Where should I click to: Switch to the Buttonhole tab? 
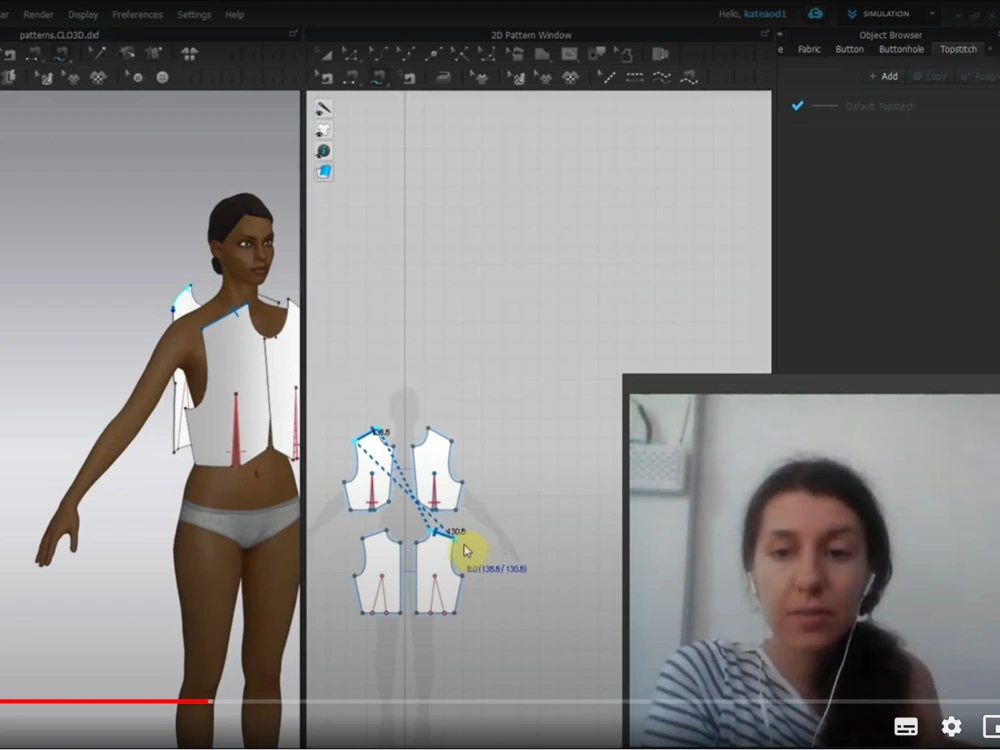pyautogui.click(x=901, y=49)
